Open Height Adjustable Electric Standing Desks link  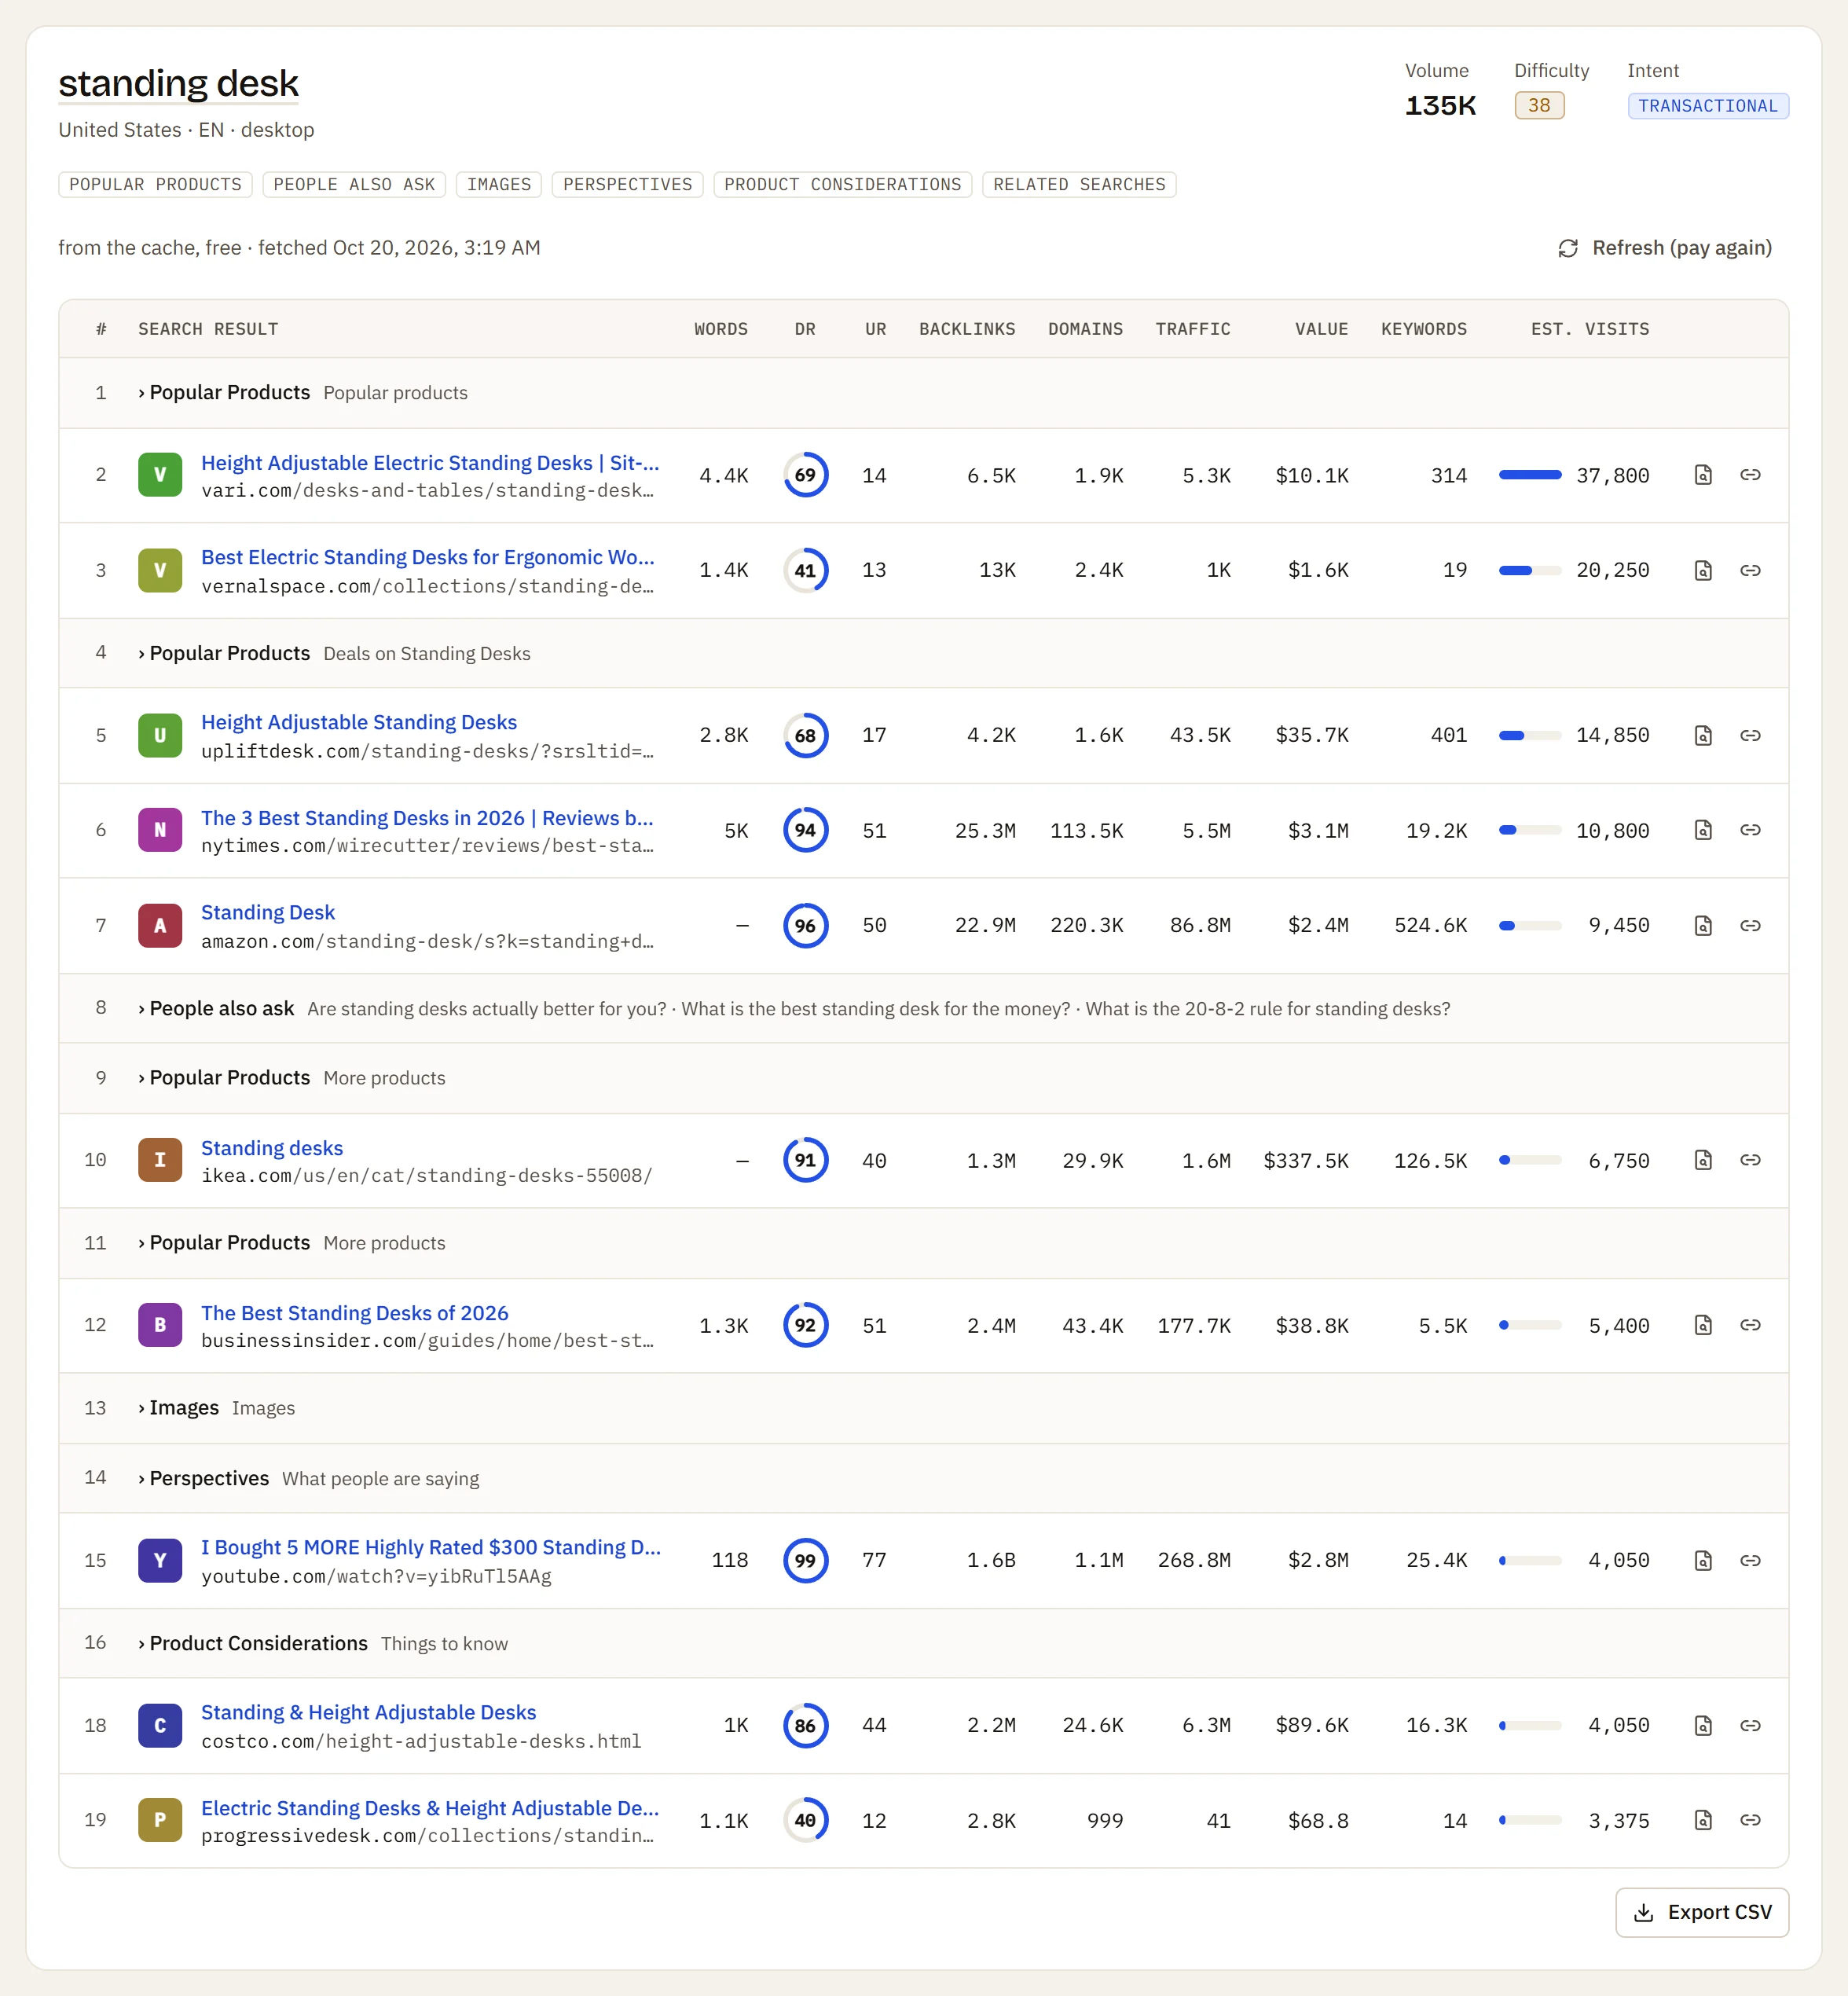430,463
